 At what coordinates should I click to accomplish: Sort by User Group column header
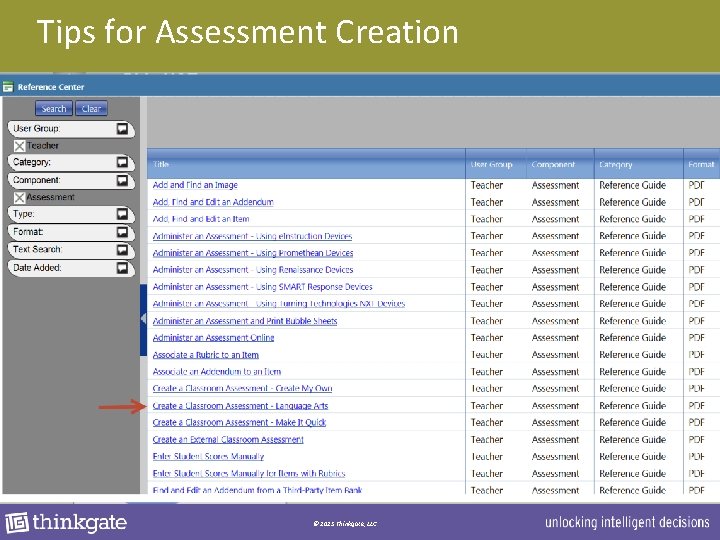(491, 164)
